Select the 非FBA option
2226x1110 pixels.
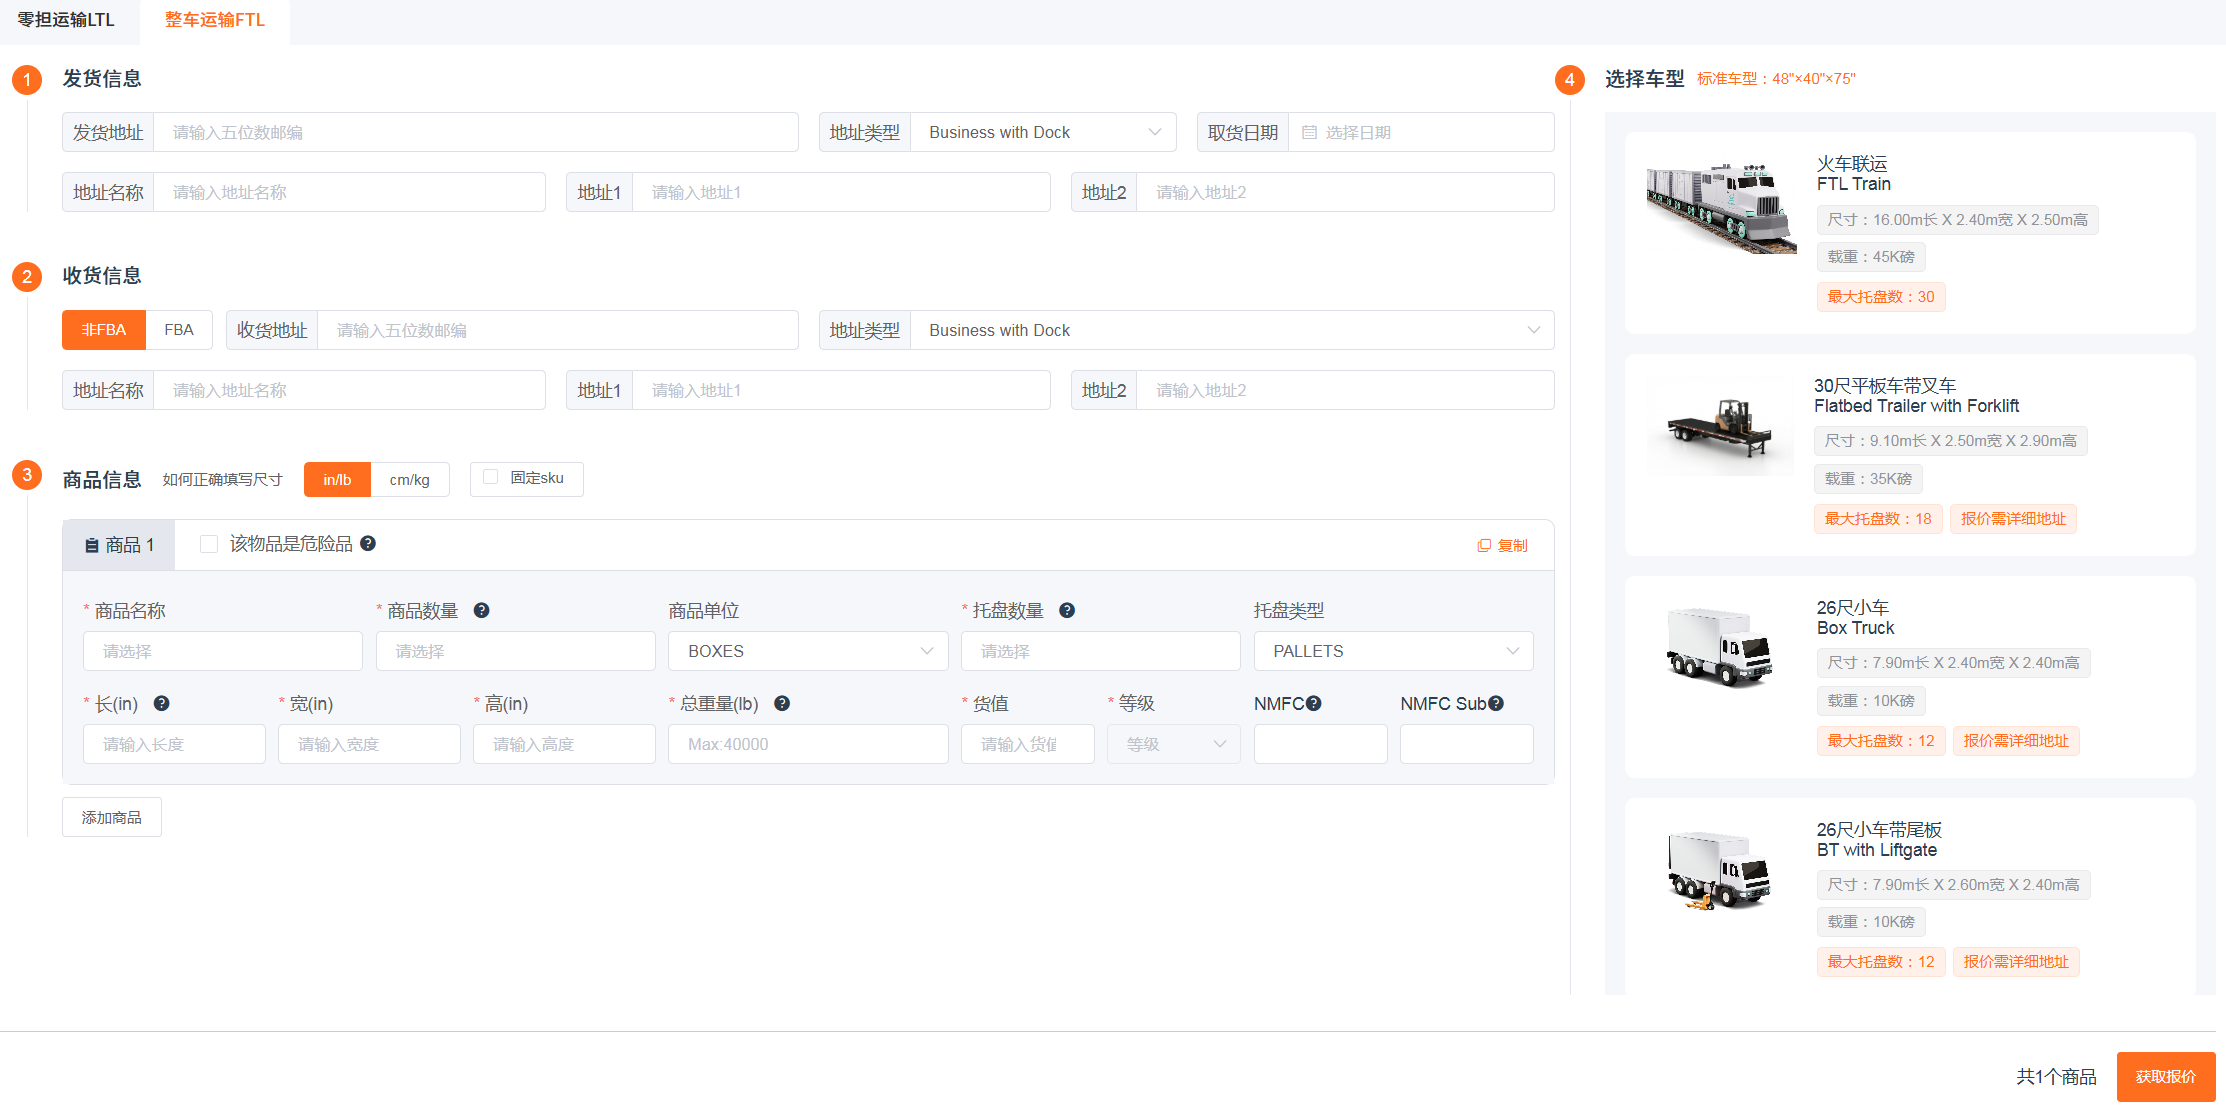(x=104, y=330)
